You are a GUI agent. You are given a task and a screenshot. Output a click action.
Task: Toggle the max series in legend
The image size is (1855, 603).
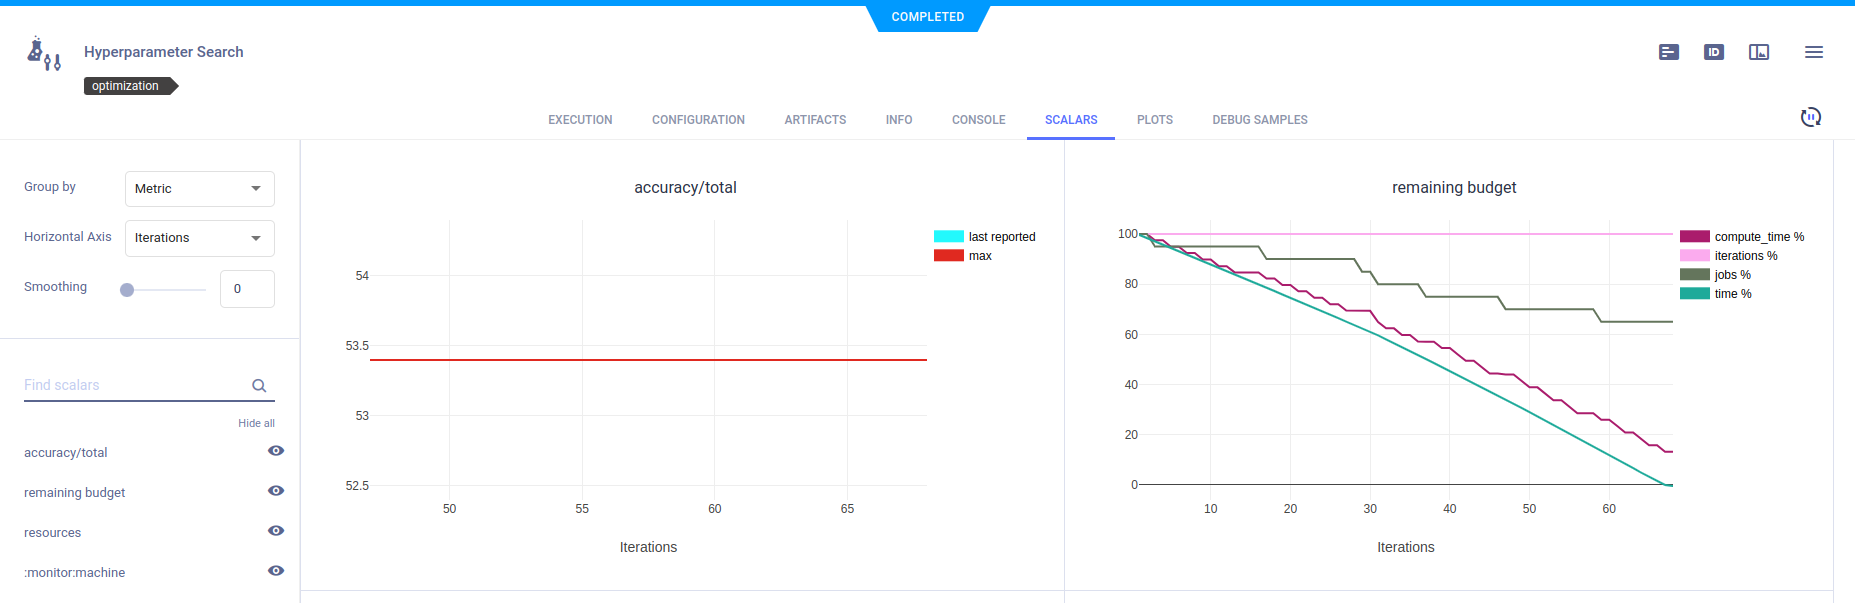pyautogui.click(x=979, y=256)
